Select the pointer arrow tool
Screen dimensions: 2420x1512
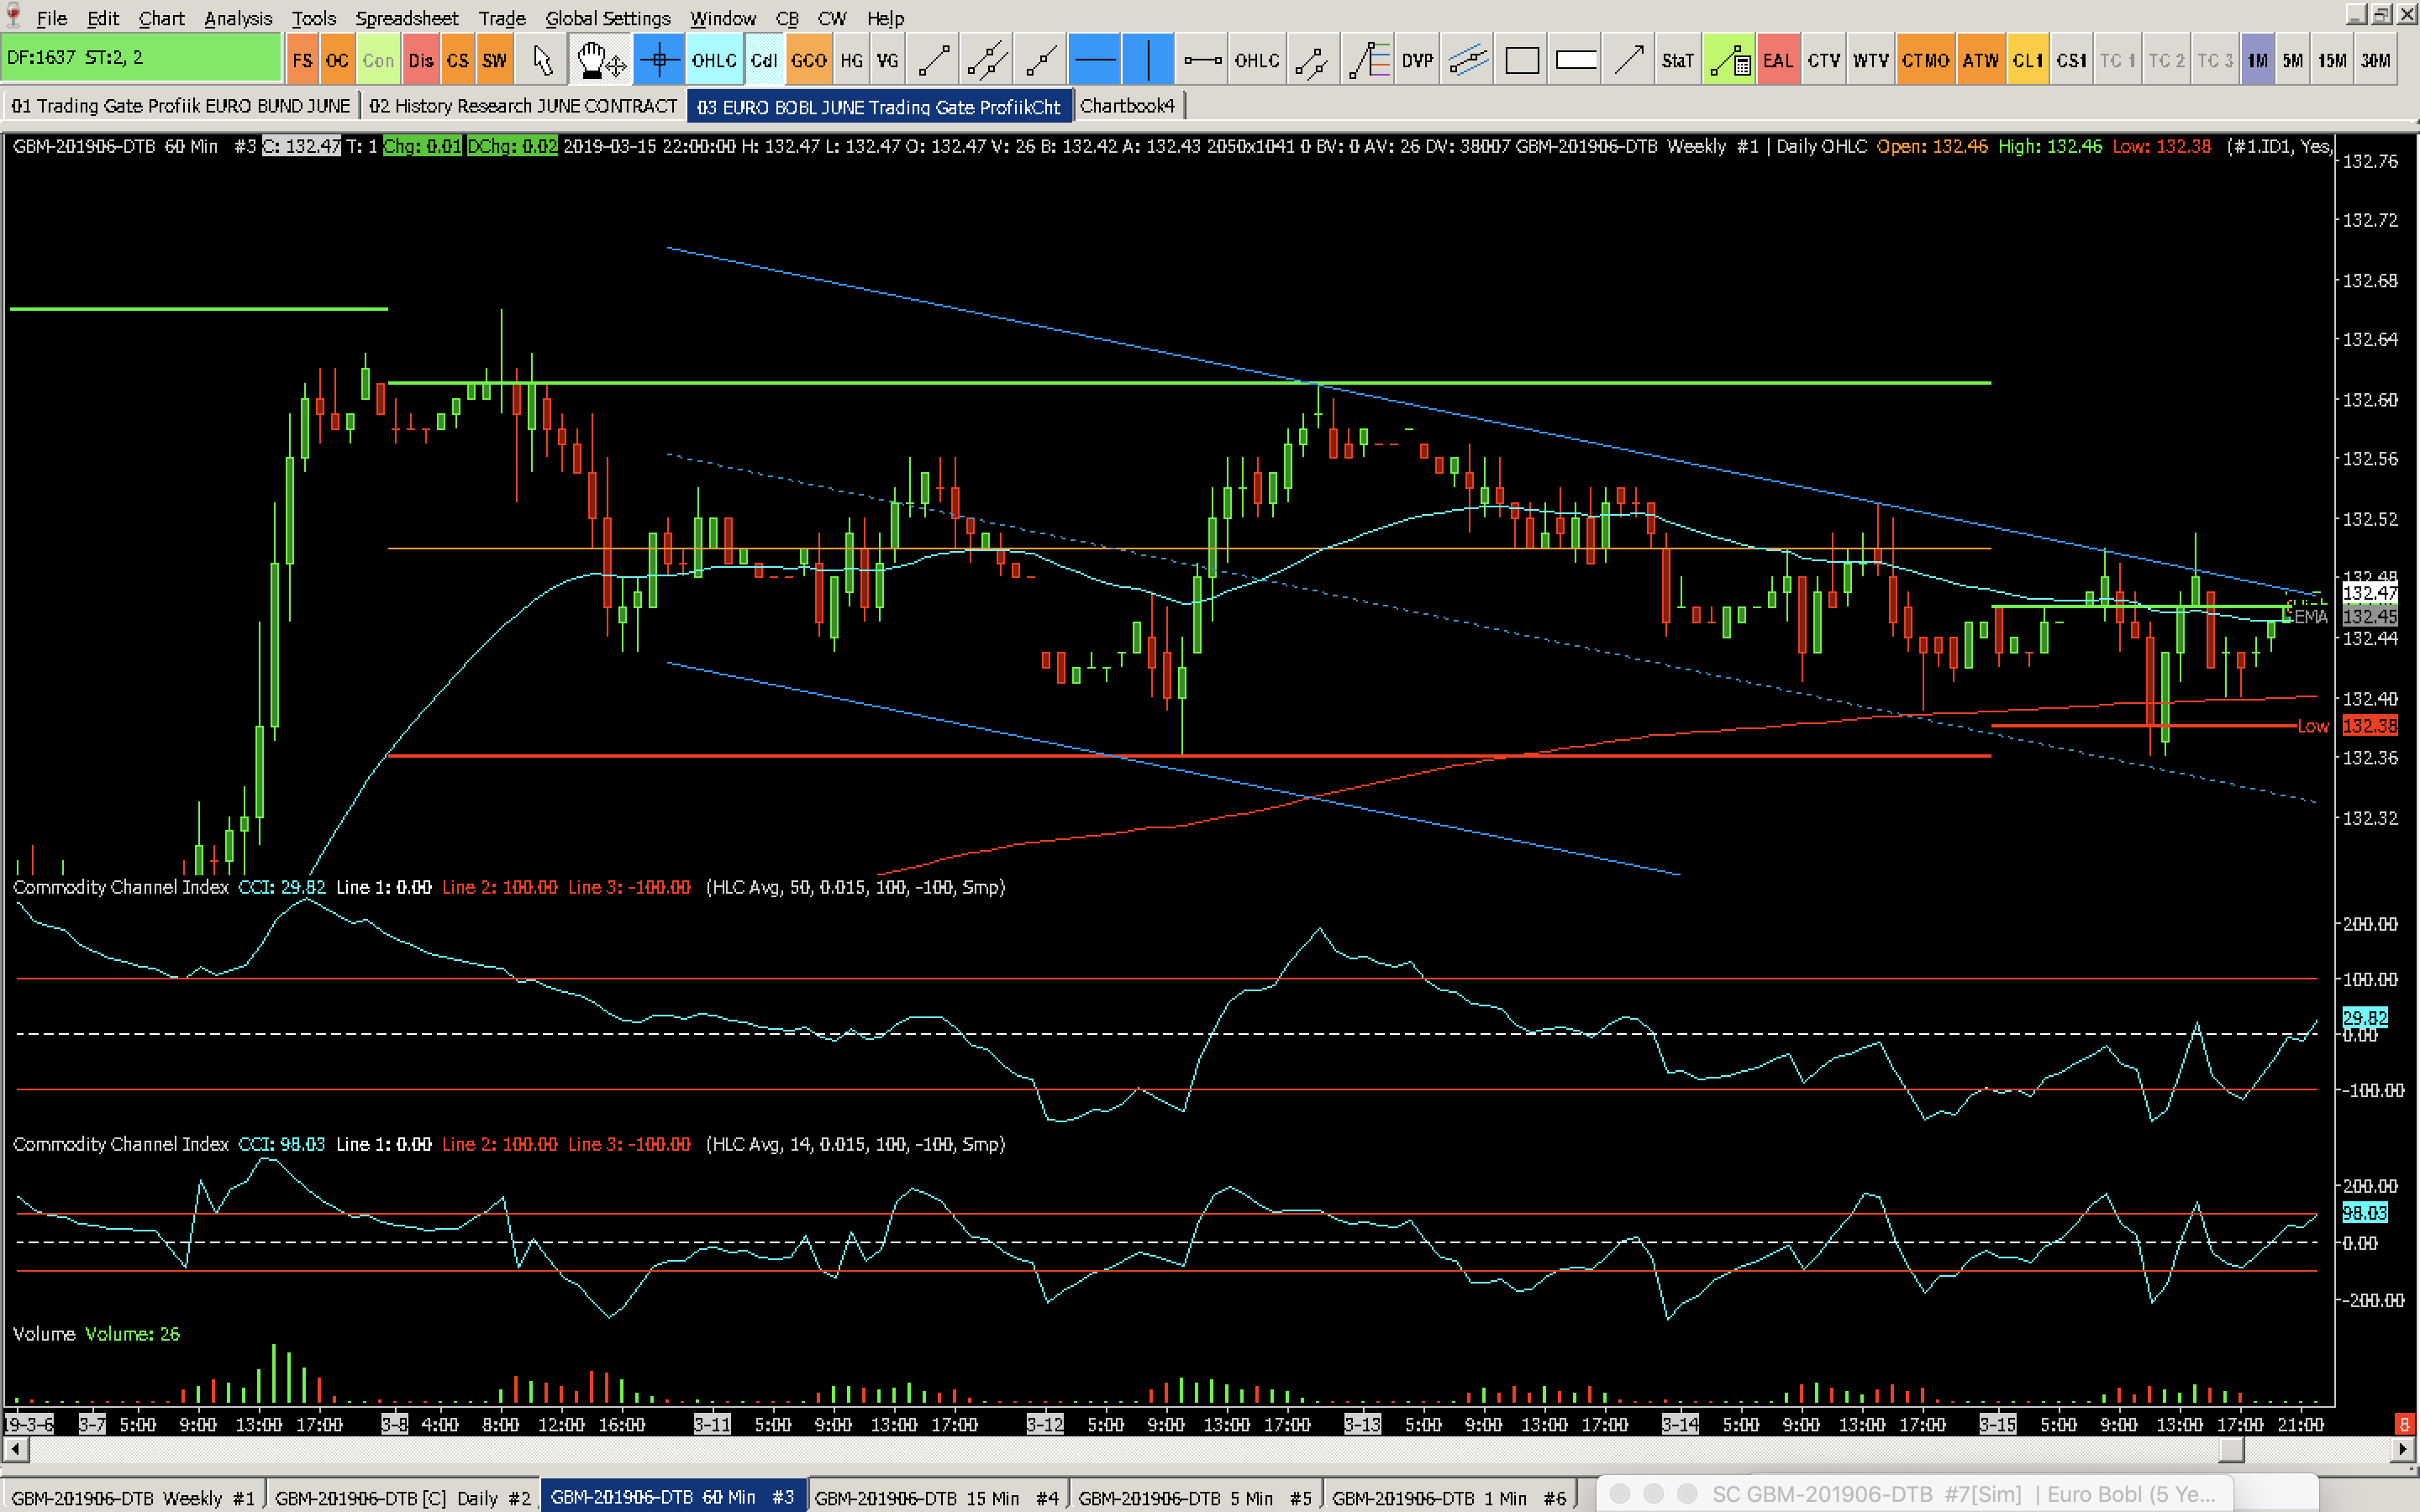[542, 60]
